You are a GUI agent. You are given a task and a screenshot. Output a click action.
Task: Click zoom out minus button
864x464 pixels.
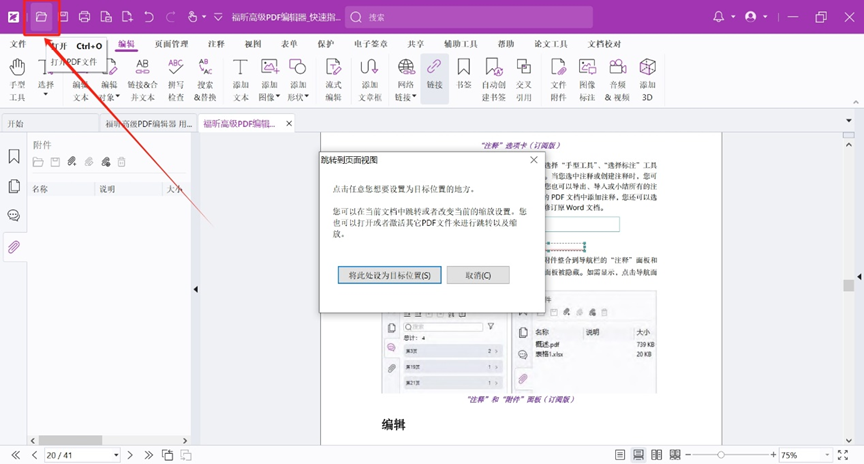click(688, 455)
